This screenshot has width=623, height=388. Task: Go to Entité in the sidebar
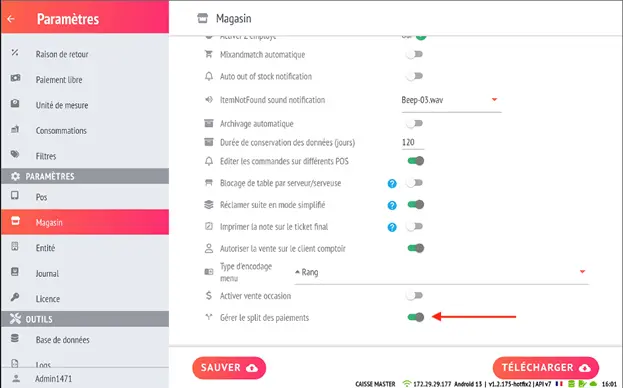(x=85, y=248)
